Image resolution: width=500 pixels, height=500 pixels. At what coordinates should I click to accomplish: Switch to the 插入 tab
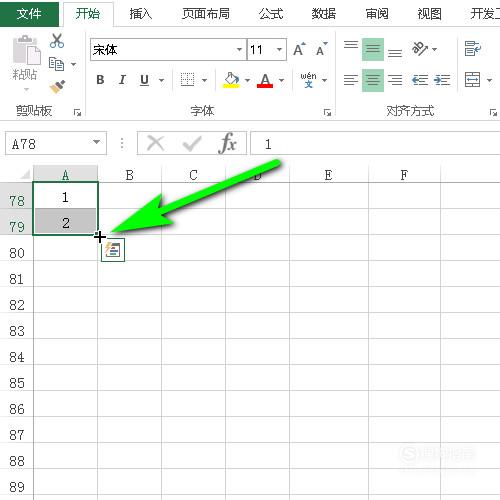[141, 14]
